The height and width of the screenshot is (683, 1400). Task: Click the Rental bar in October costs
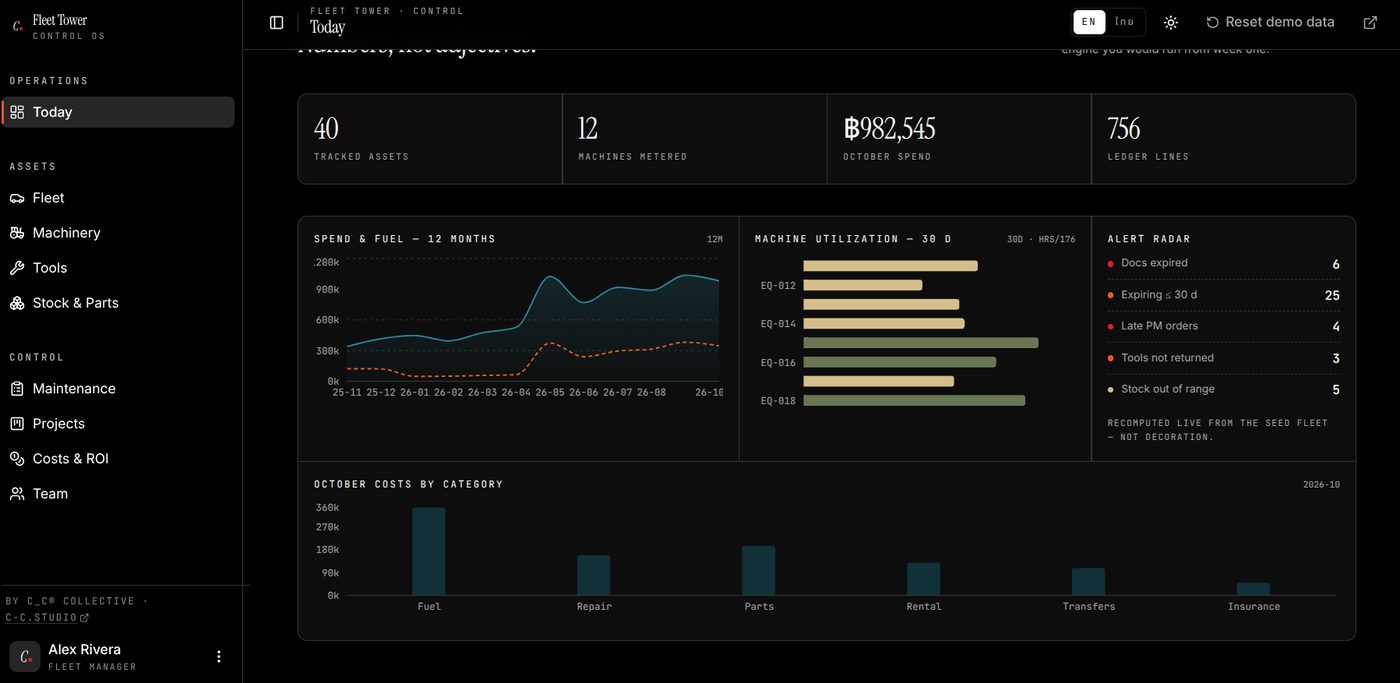924,579
